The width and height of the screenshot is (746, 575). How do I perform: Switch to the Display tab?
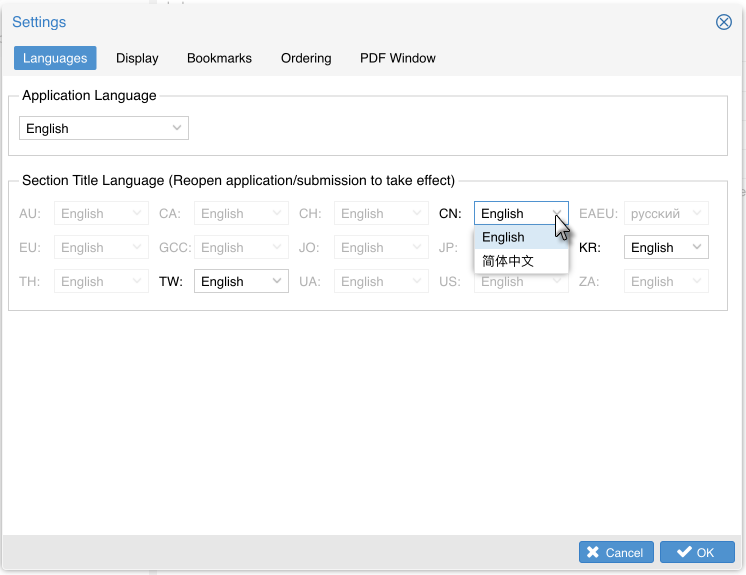[x=137, y=58]
